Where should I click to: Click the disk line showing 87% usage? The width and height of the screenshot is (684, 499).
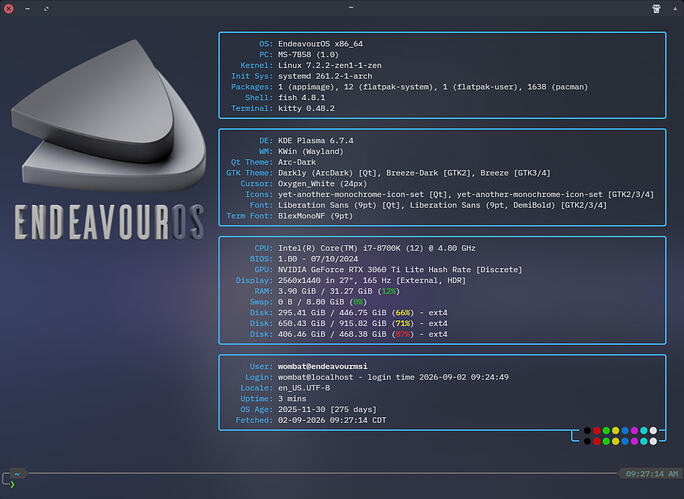tap(363, 334)
